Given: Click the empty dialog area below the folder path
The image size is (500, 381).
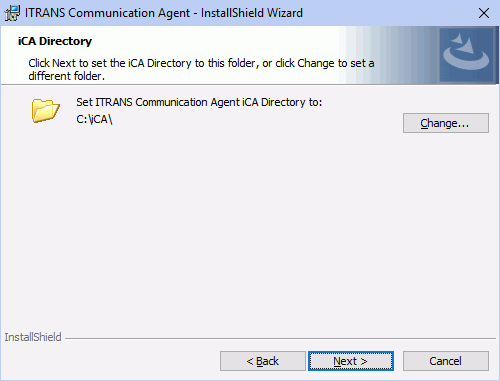Looking at the screenshot, I should click(250, 227).
